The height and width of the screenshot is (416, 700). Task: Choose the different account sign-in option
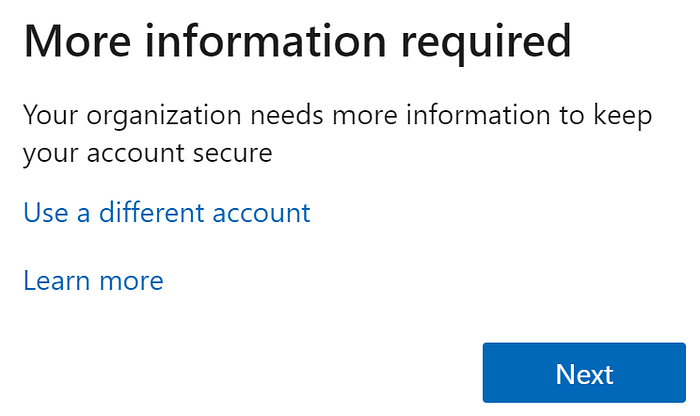click(167, 212)
